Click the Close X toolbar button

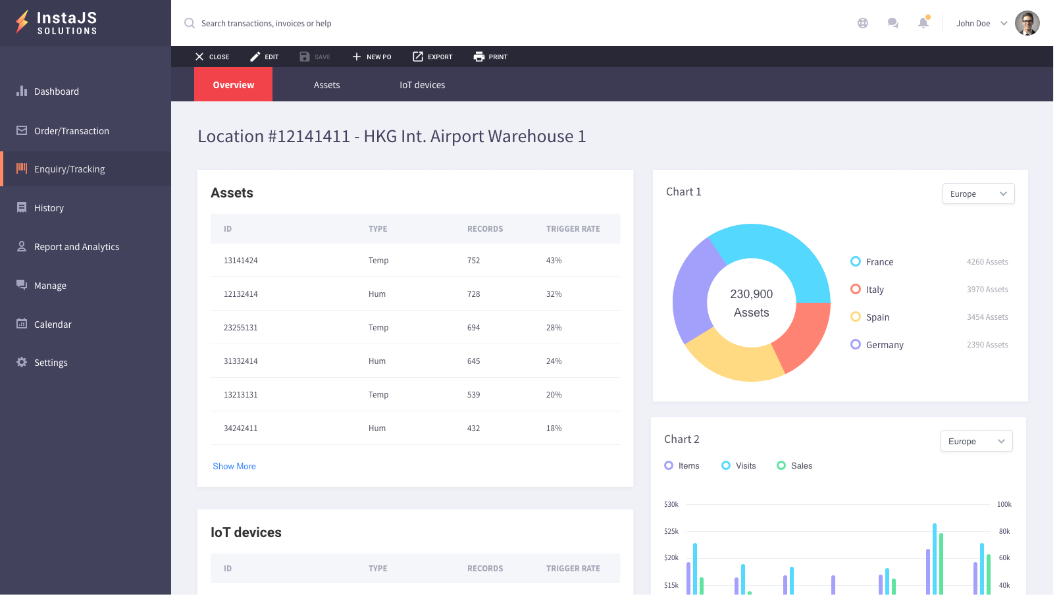tap(200, 57)
